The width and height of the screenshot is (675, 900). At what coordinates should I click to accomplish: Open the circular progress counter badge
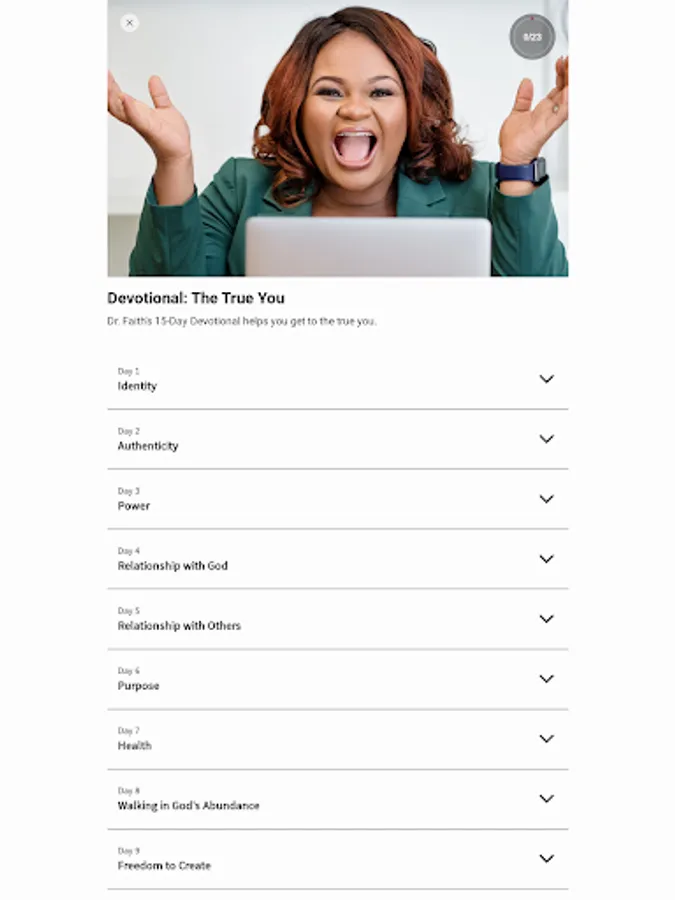tap(532, 37)
